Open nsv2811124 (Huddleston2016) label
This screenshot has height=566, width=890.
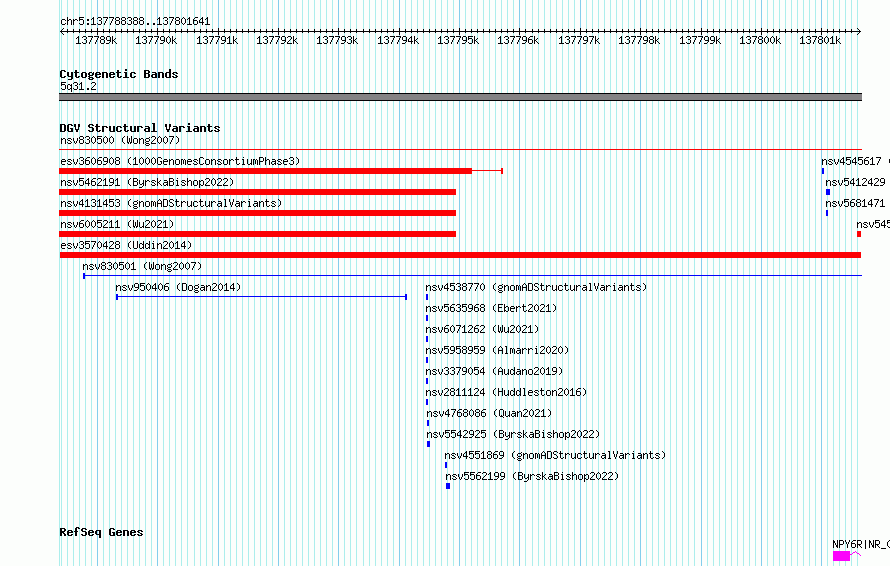point(506,392)
